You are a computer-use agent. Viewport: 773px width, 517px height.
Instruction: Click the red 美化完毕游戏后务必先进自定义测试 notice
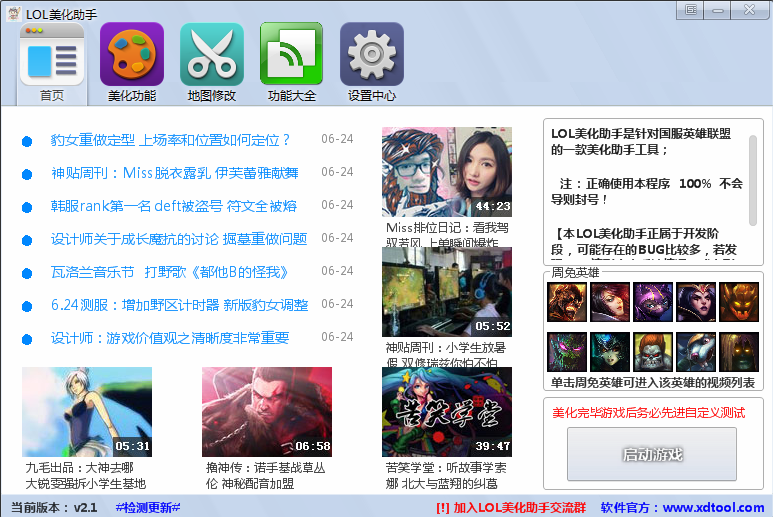pyautogui.click(x=648, y=413)
